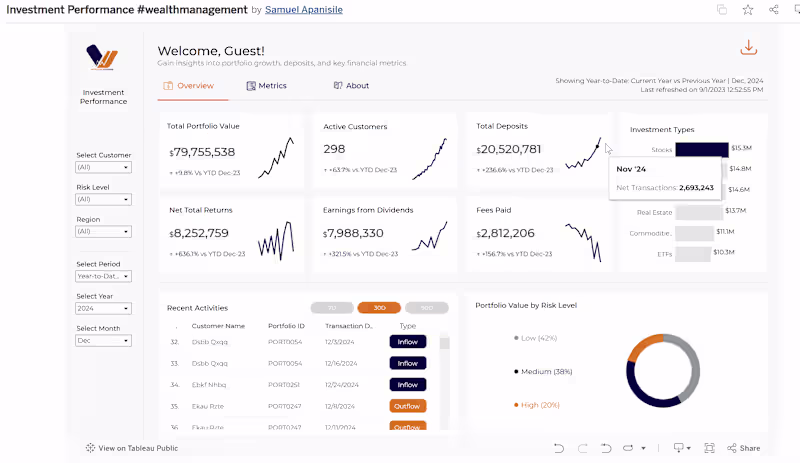Expand the Risk Level dropdown
800x463 pixels.
tap(103, 200)
